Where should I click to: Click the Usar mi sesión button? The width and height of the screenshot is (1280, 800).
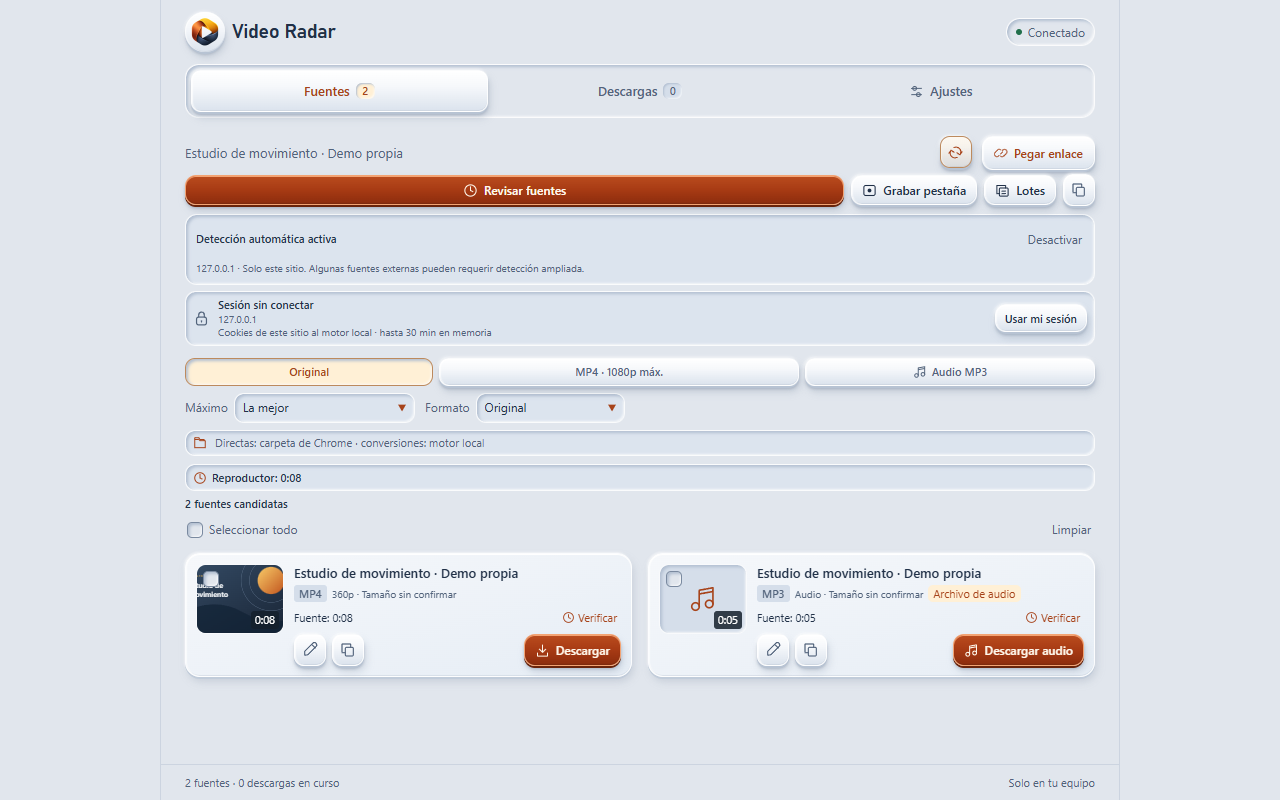point(1041,319)
